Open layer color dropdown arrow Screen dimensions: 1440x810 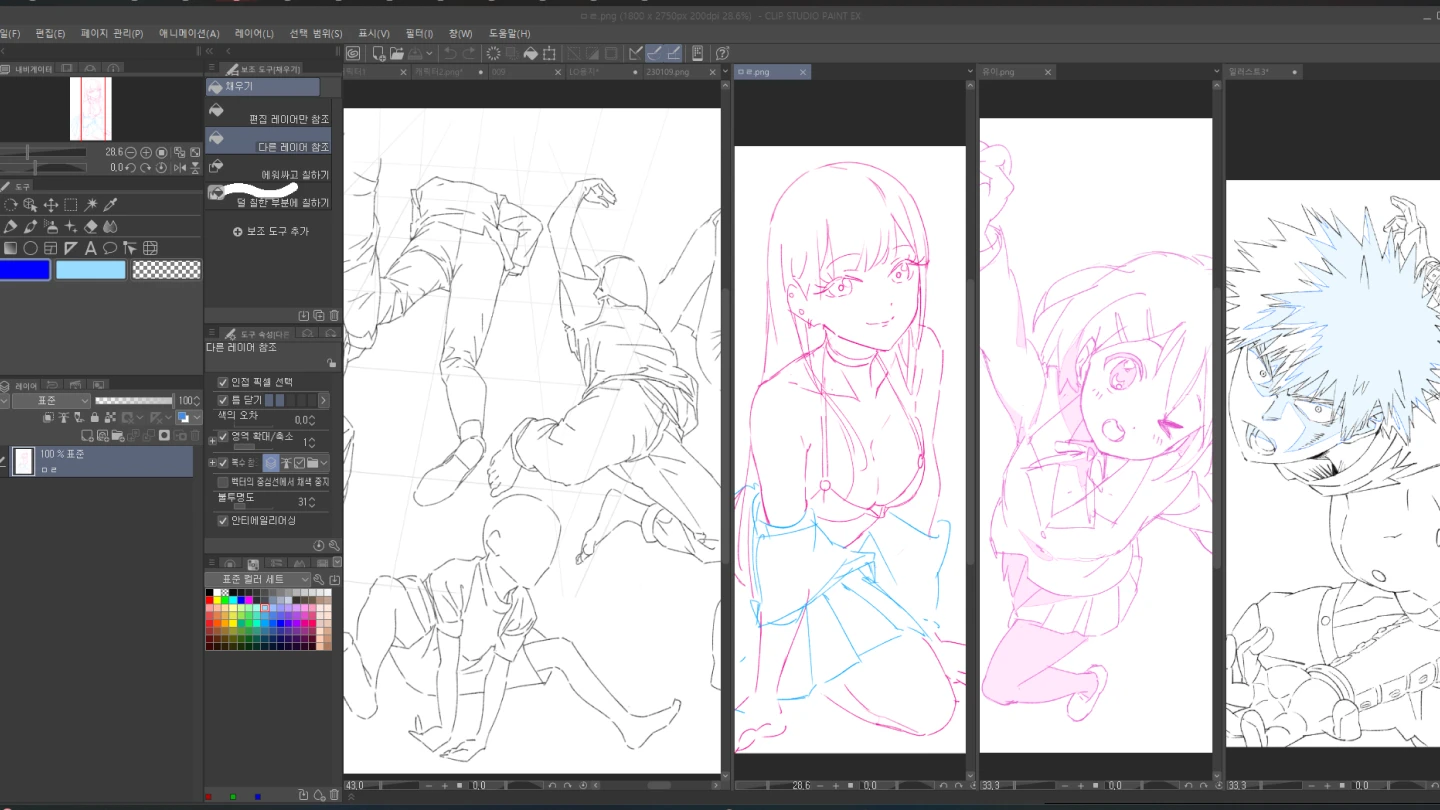[197, 417]
